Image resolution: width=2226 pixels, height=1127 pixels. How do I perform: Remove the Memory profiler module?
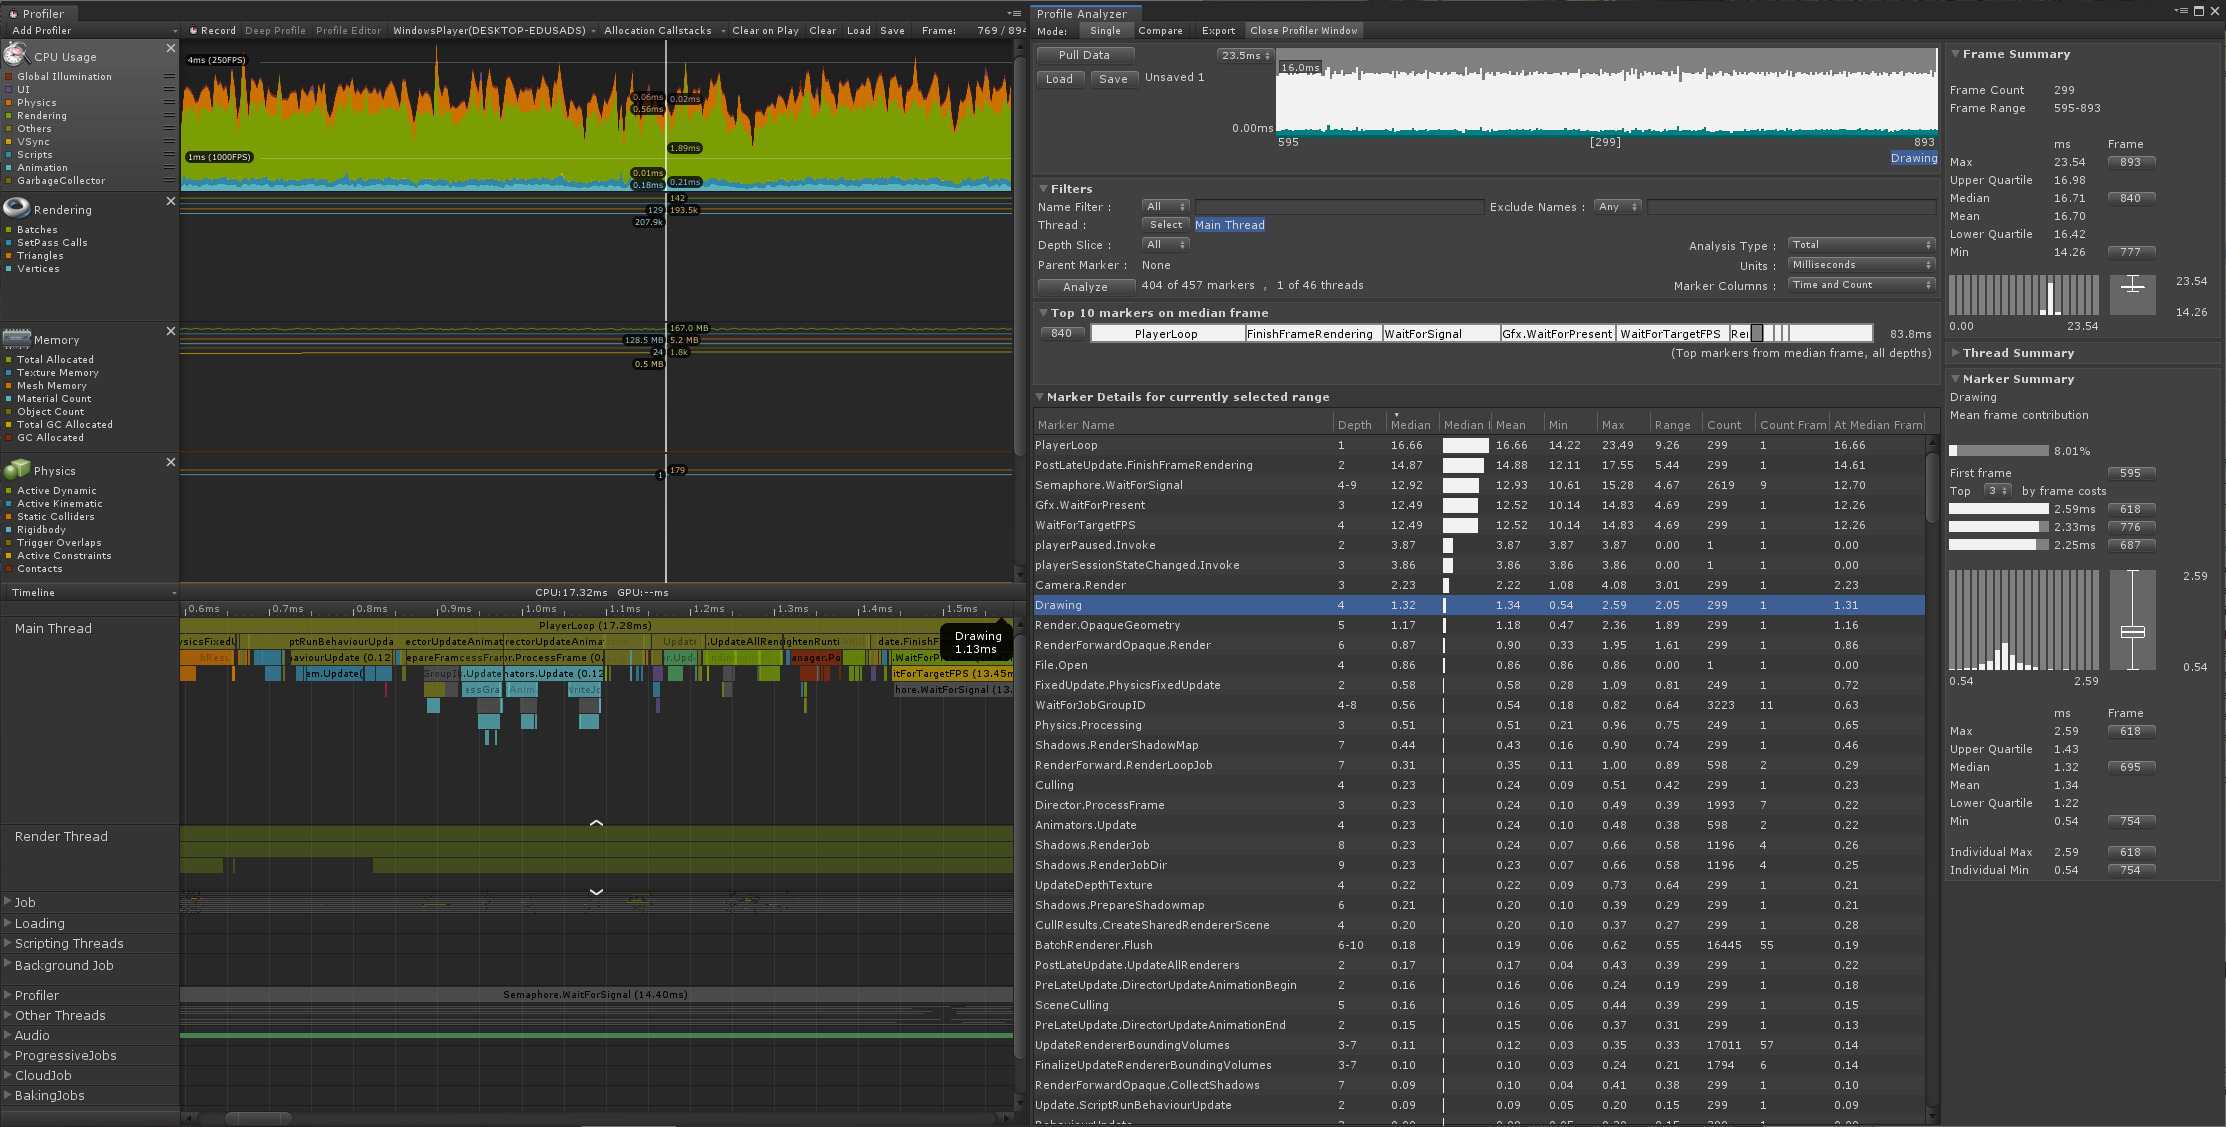pyautogui.click(x=170, y=331)
